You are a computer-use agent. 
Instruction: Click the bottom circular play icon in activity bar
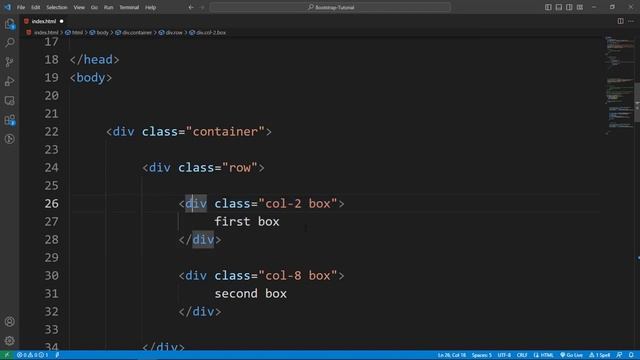pos(9,139)
